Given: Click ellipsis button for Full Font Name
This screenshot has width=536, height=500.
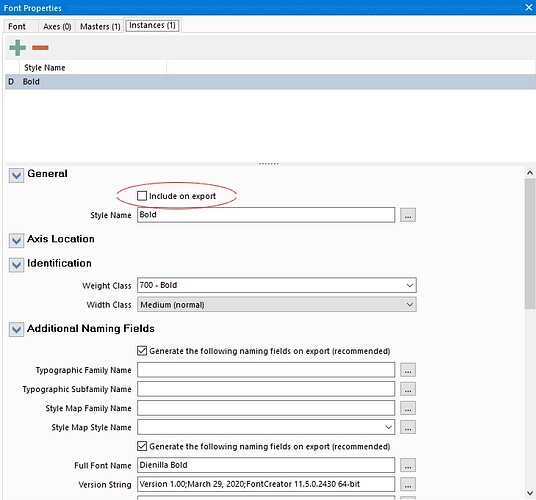Looking at the screenshot, I should click(x=408, y=465).
